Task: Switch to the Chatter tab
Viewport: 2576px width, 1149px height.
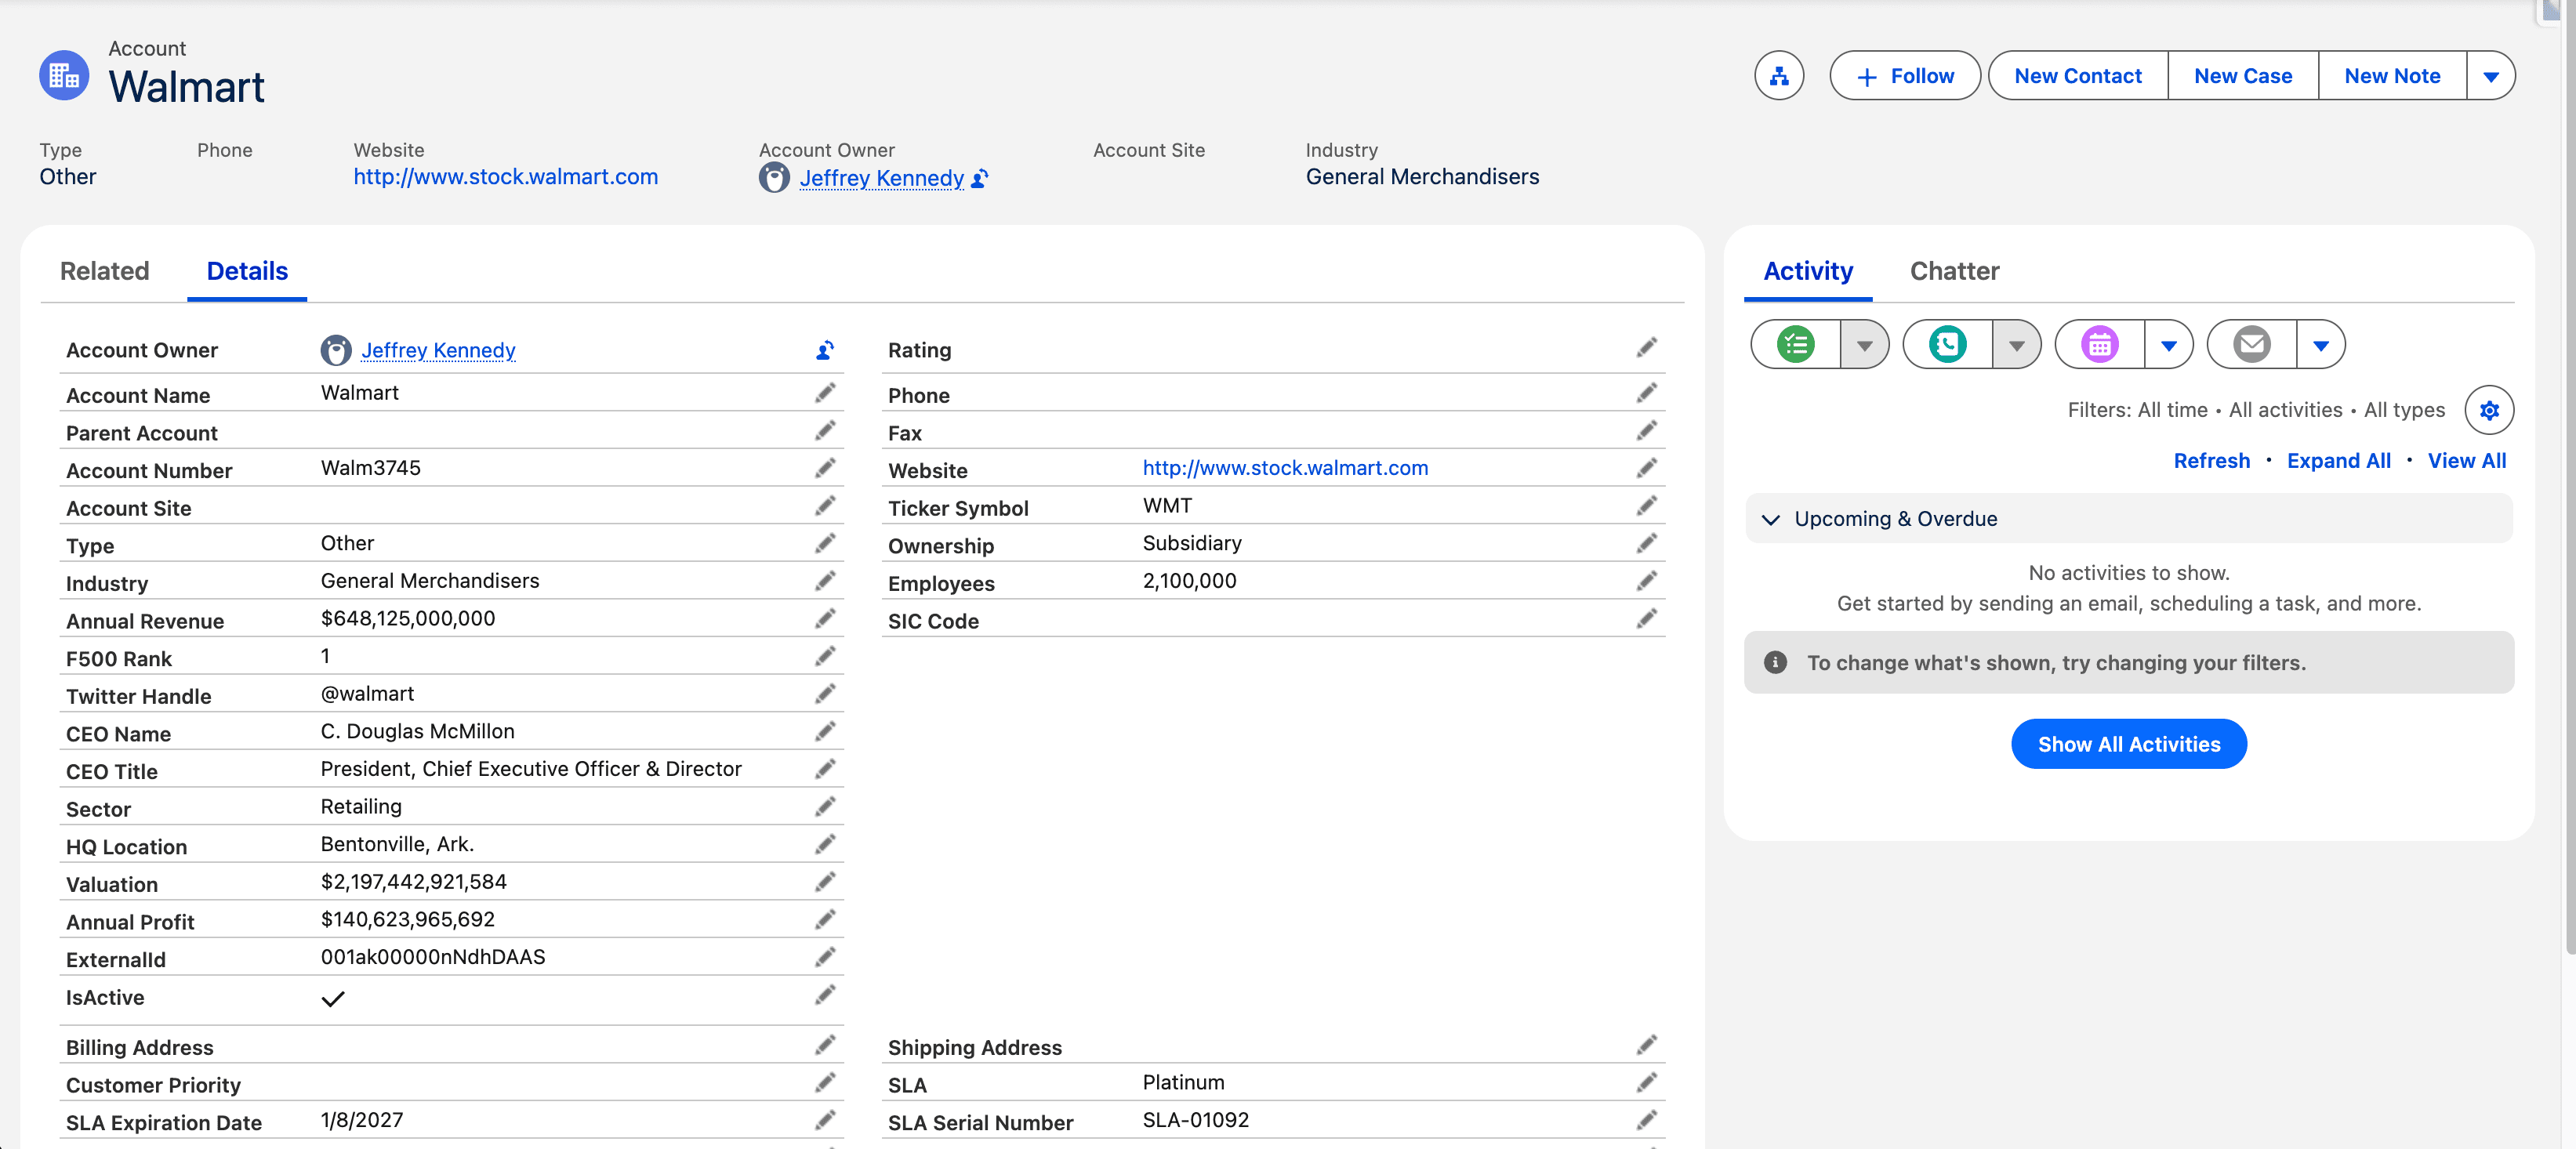Action: pos(1953,271)
